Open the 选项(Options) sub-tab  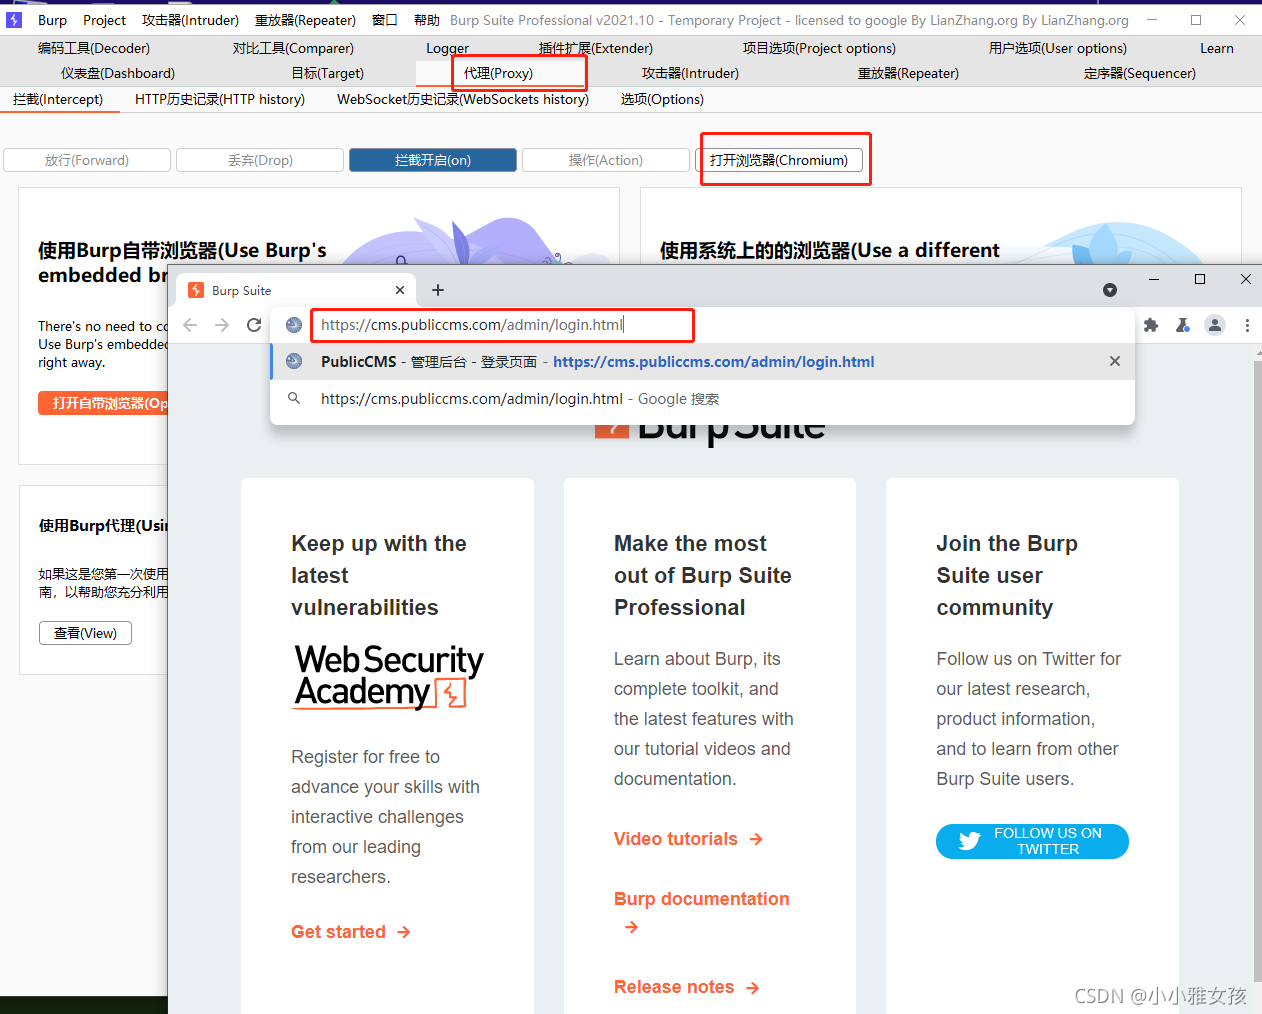point(662,99)
